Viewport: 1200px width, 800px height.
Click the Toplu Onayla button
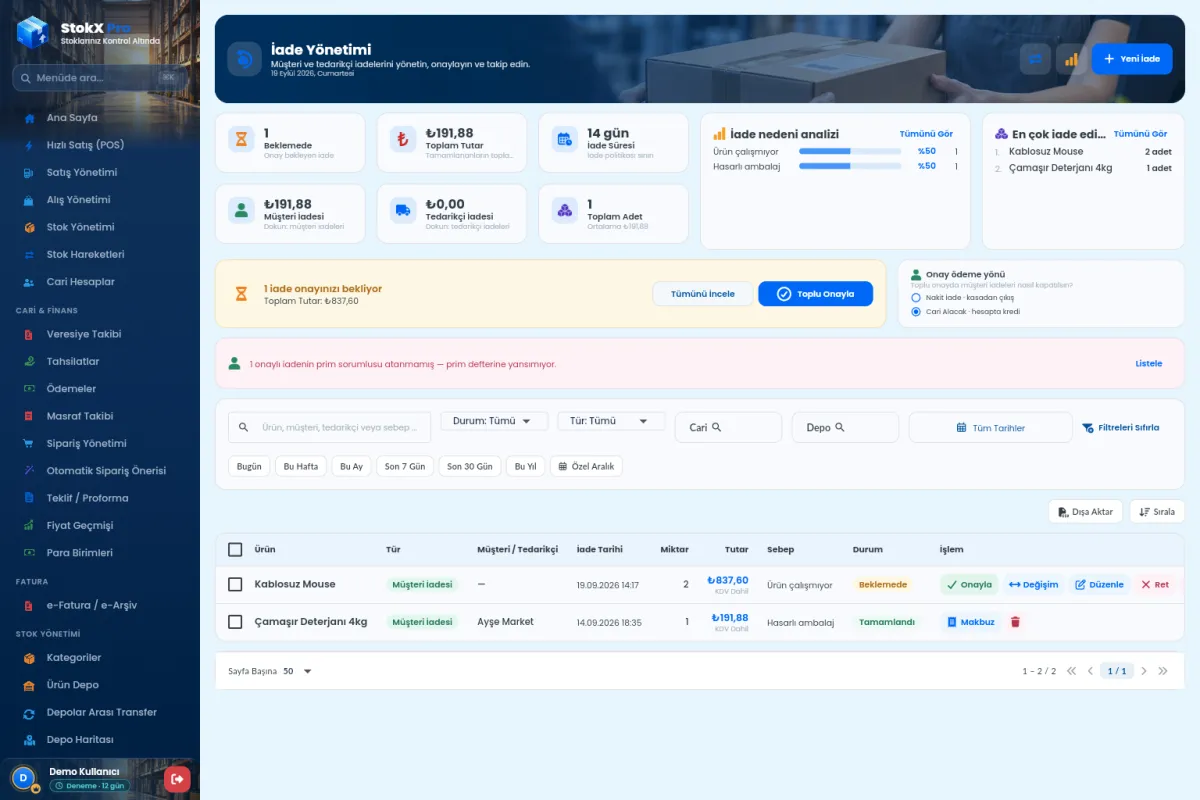(815, 294)
